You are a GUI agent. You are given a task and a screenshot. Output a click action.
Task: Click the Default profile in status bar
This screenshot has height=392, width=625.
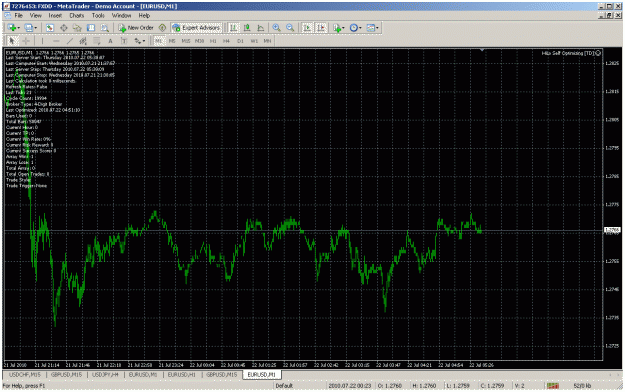coord(284,386)
